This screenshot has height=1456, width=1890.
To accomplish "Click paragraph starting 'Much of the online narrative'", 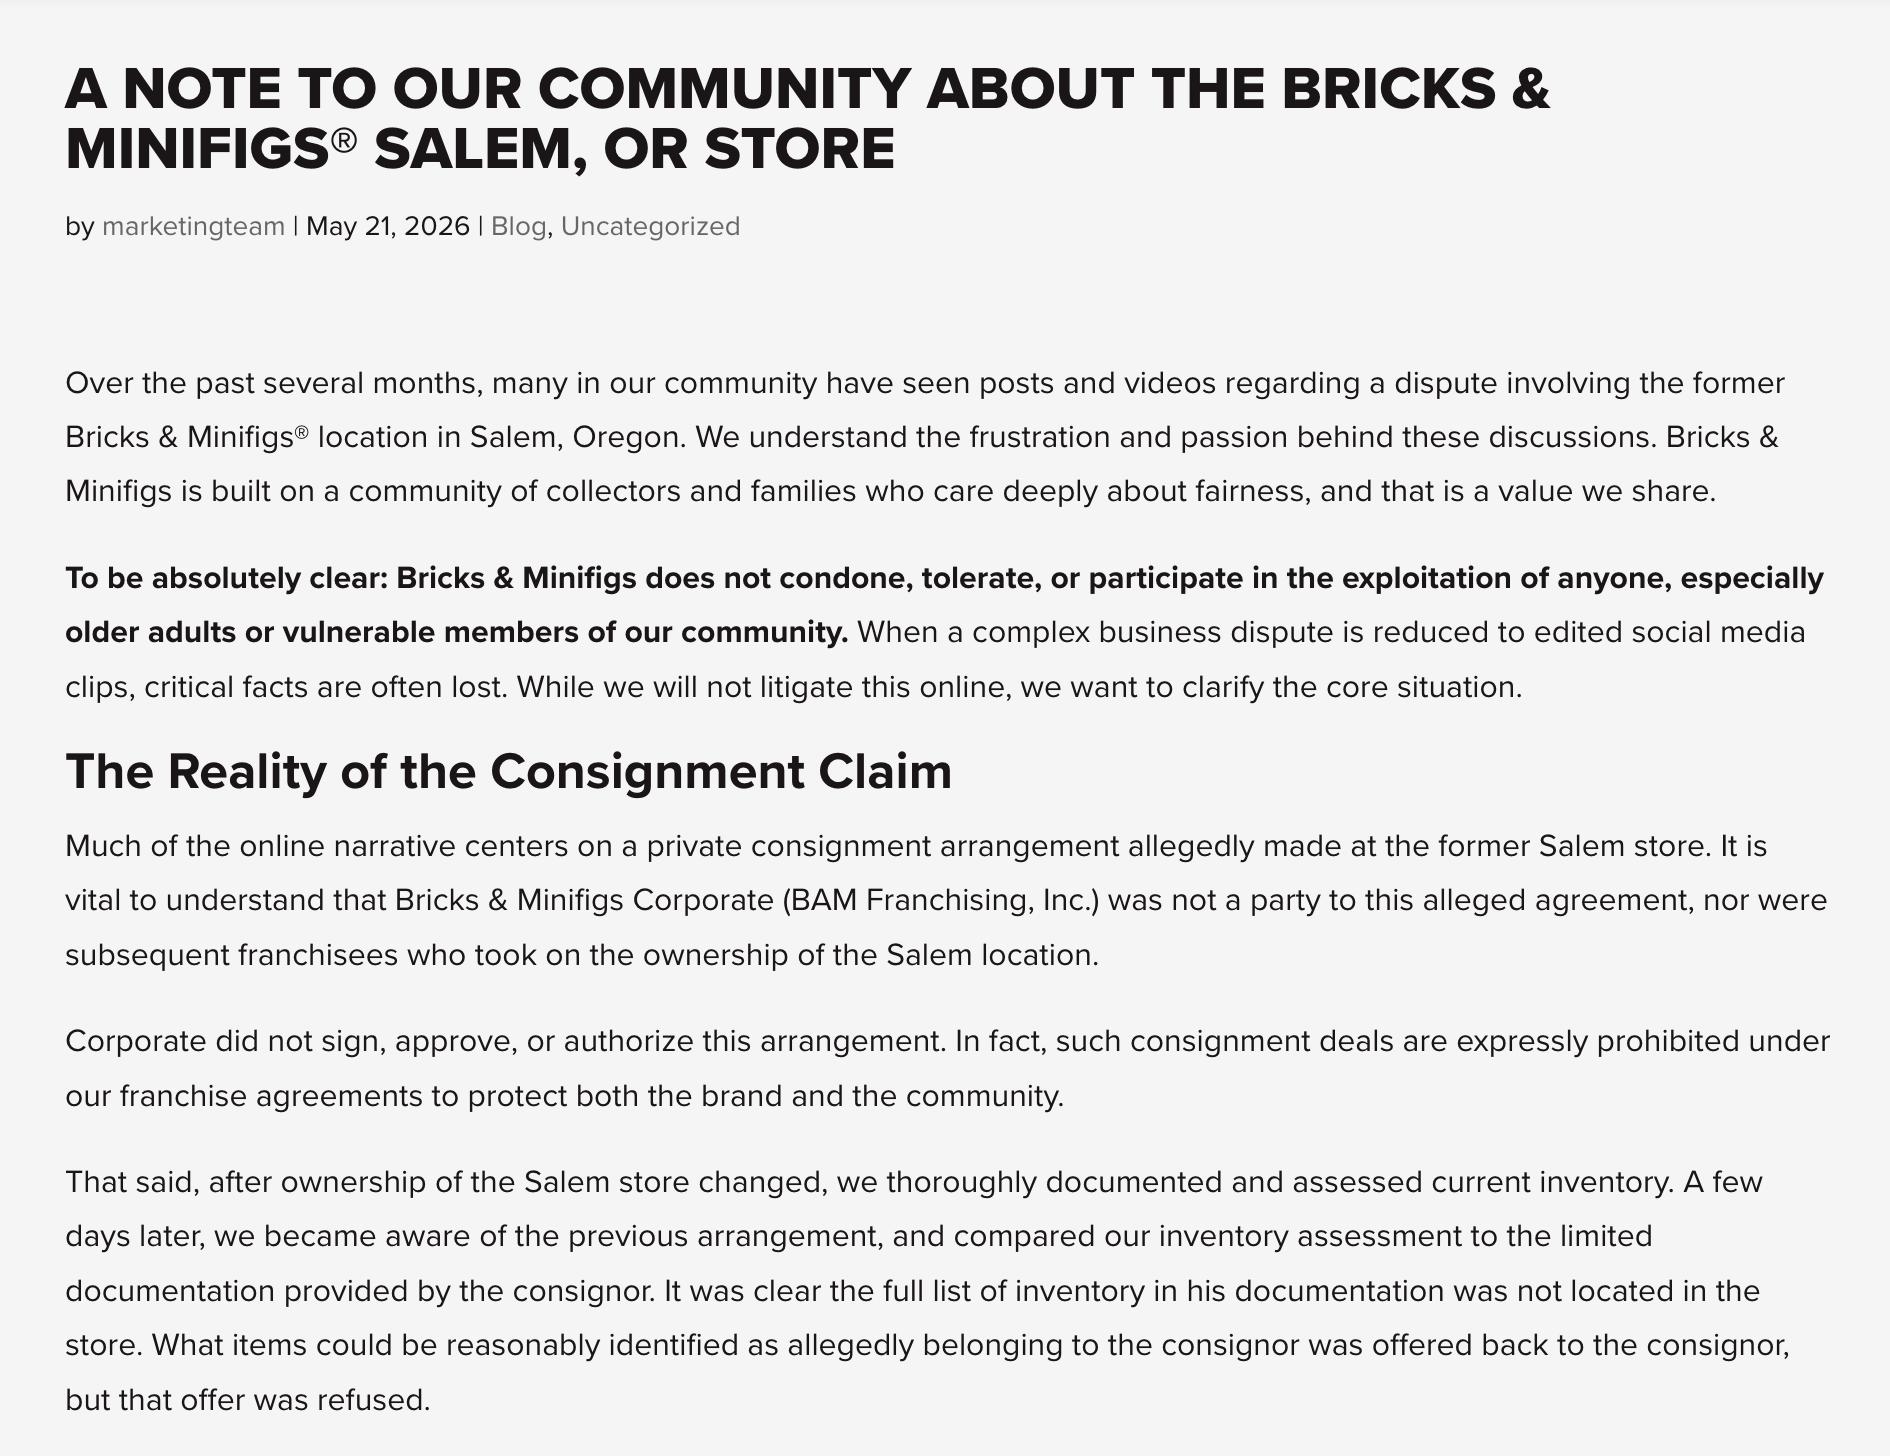I will tap(946, 900).
